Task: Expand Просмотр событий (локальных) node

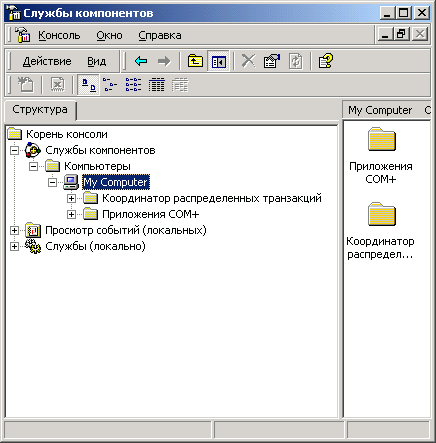Action: pos(14,230)
